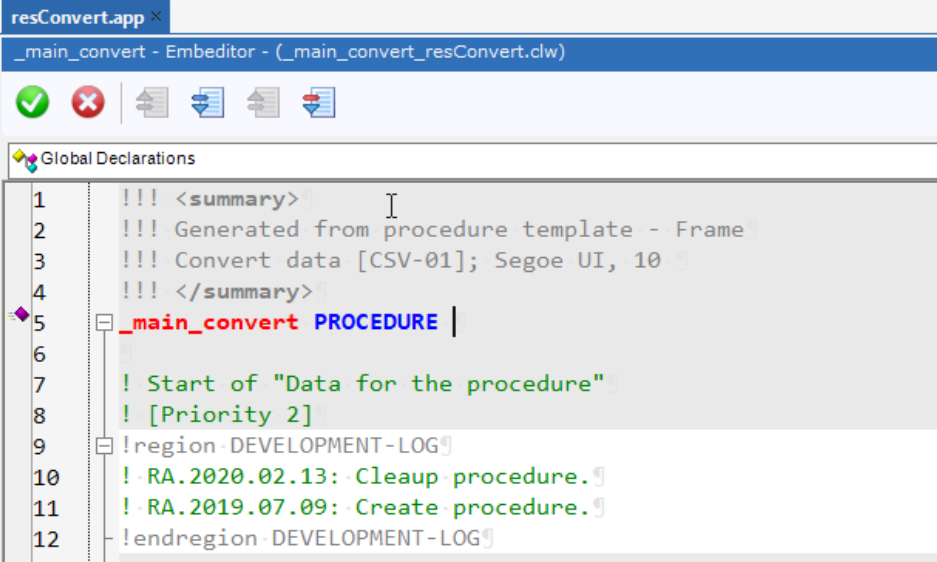Click line number 1 in the gutter
The height and width of the screenshot is (562, 937).
click(39, 200)
